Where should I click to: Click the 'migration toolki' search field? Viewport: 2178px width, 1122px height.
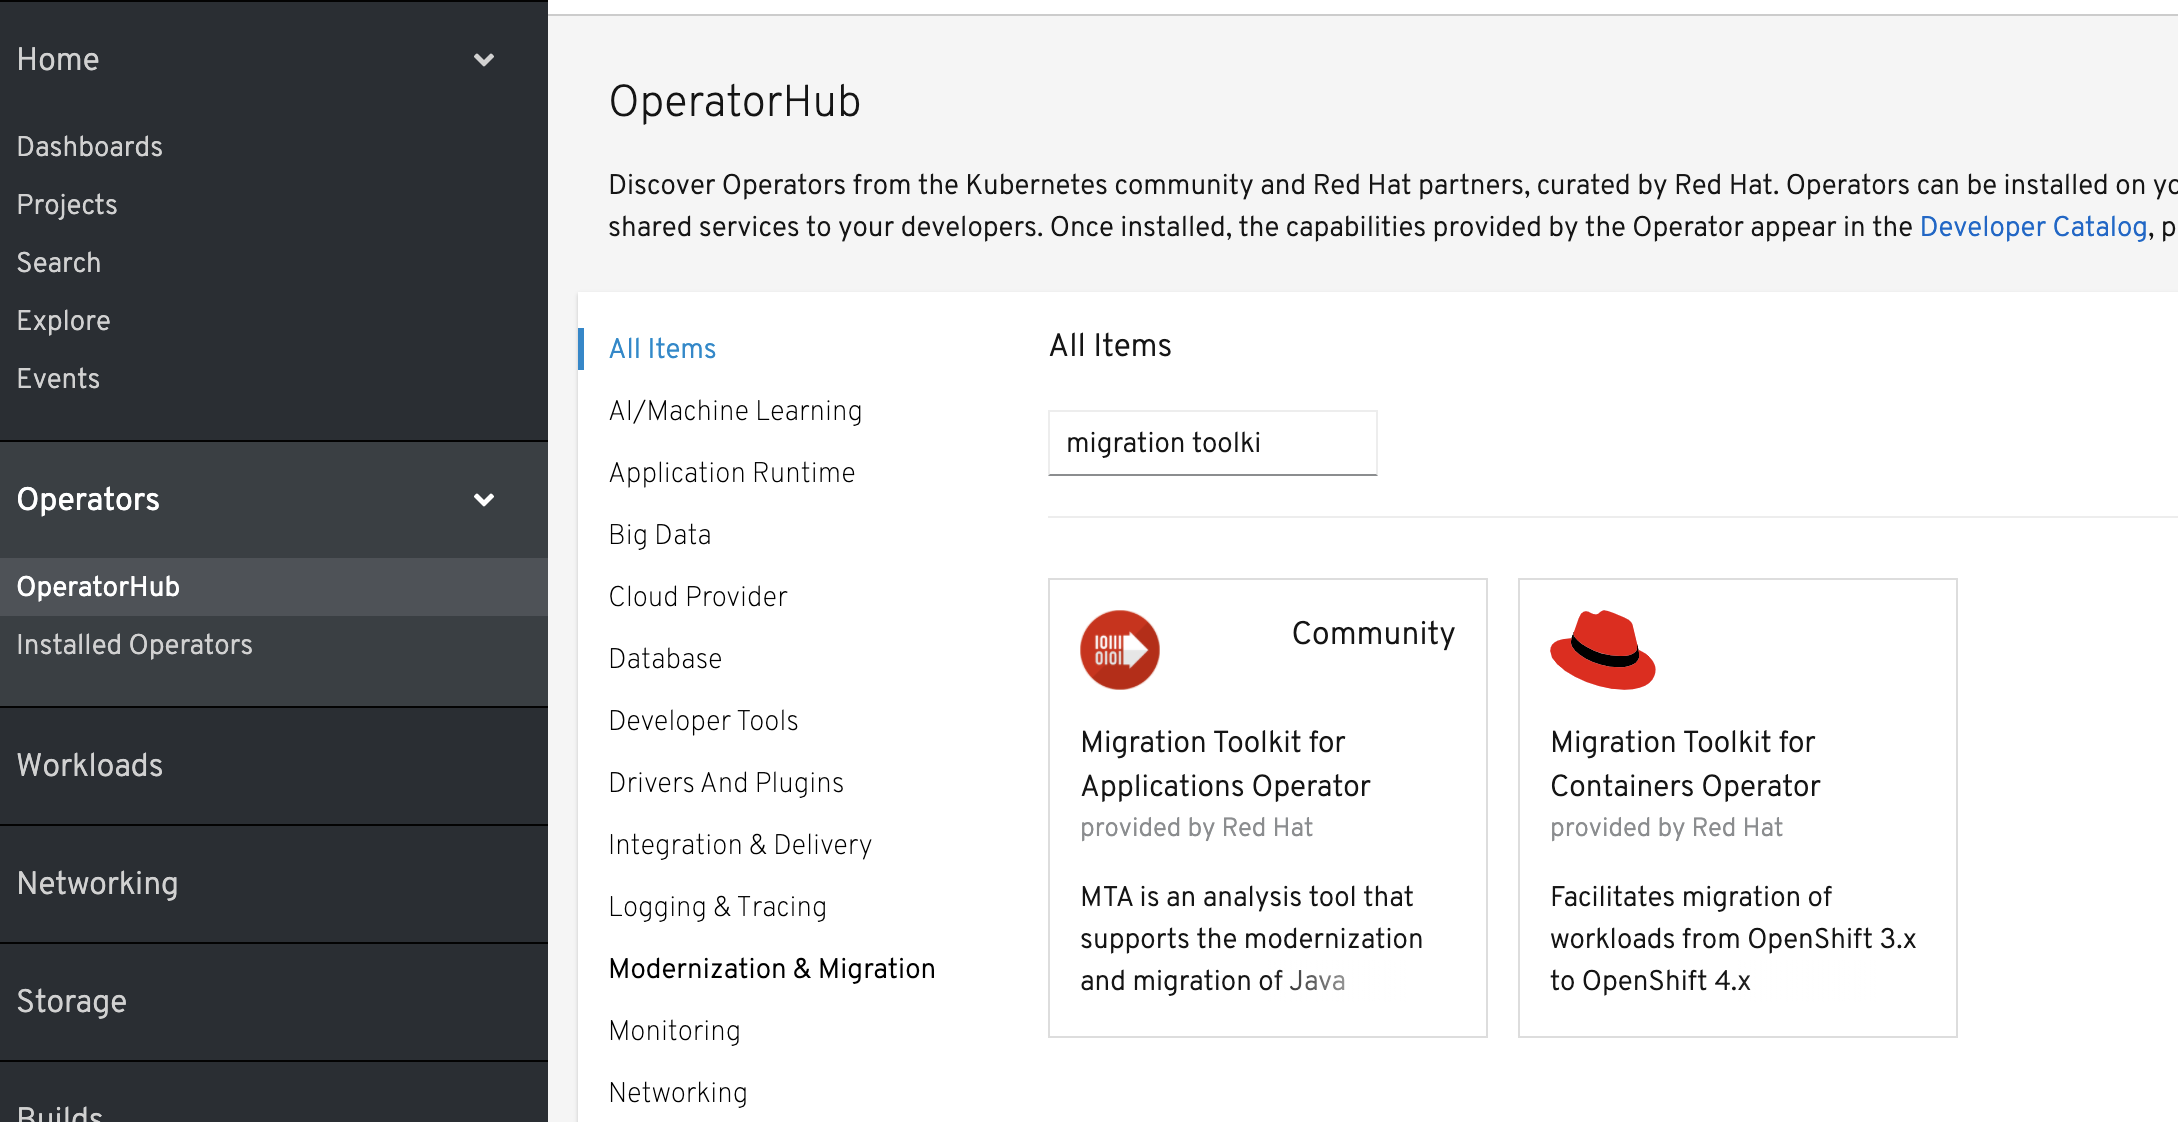pos(1212,443)
